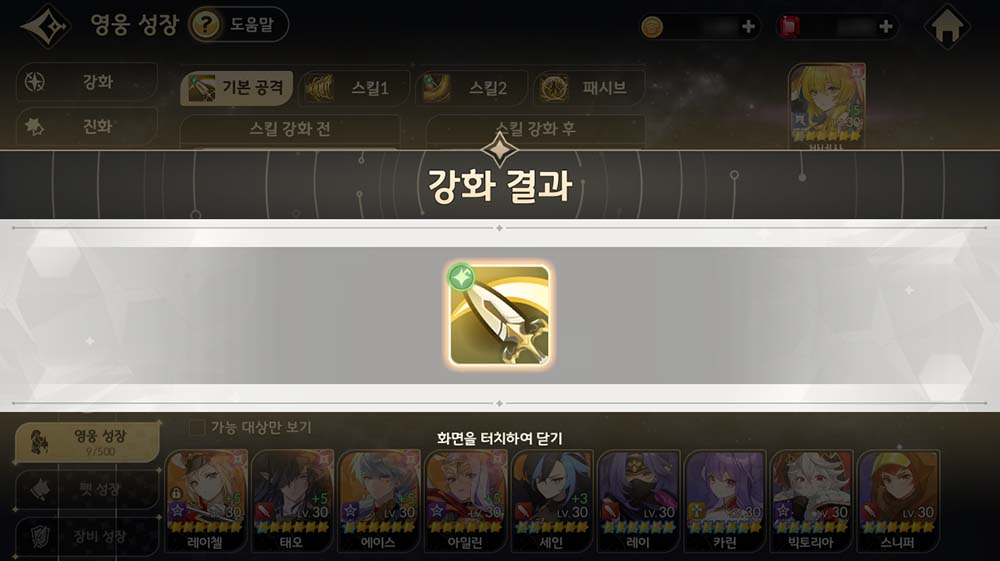
Task: Add red gems with plus icon
Action: point(885,26)
